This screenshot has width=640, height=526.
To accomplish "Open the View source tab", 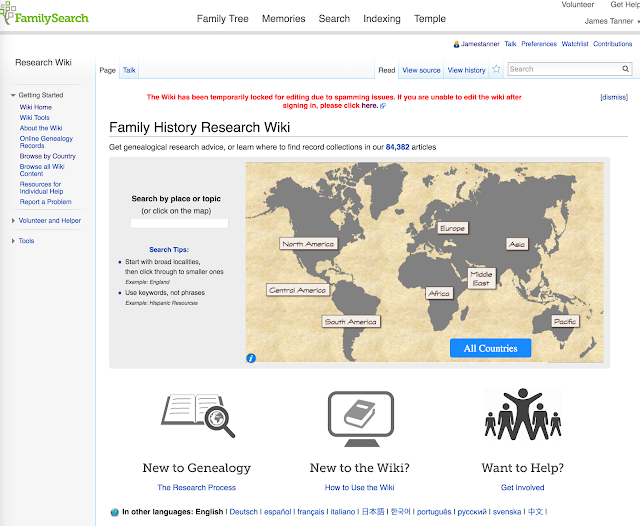I will [421, 70].
